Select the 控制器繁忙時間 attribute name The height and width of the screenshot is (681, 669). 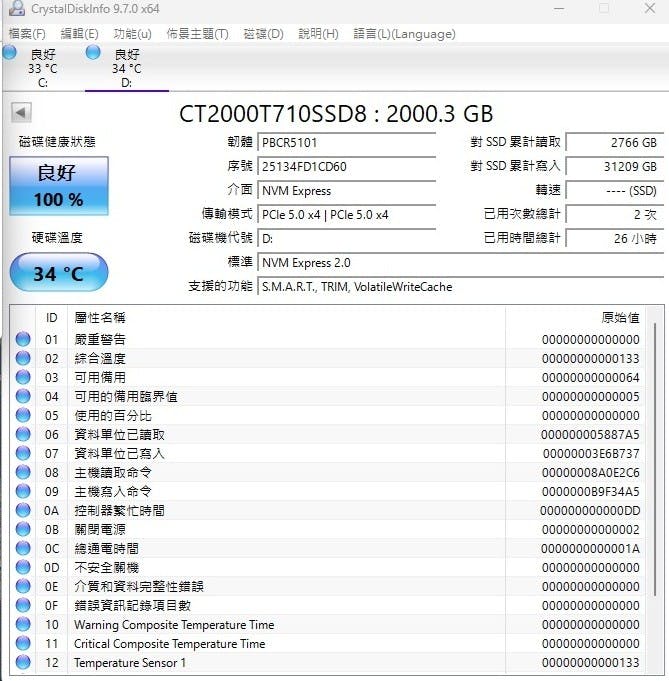coord(119,510)
